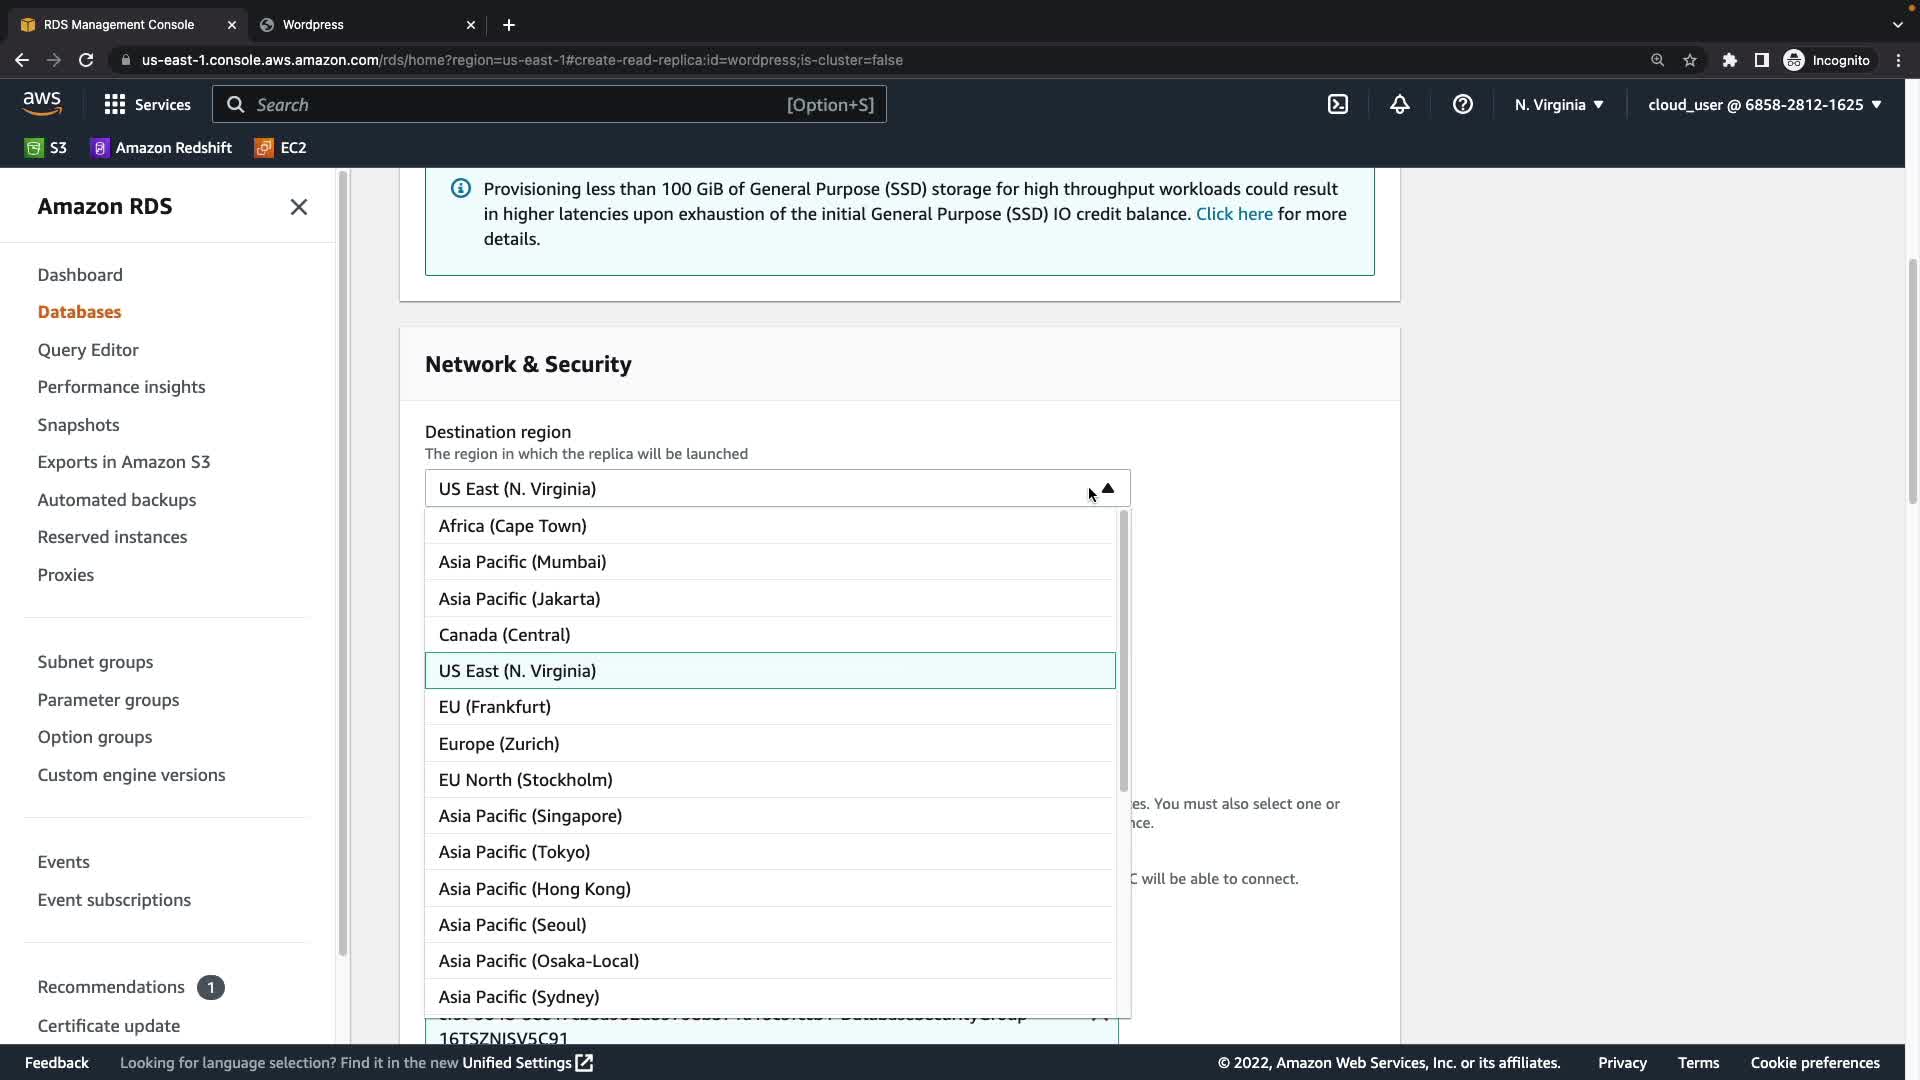The height and width of the screenshot is (1080, 1920).
Task: Close the Amazon RDS side panel
Action: click(298, 207)
